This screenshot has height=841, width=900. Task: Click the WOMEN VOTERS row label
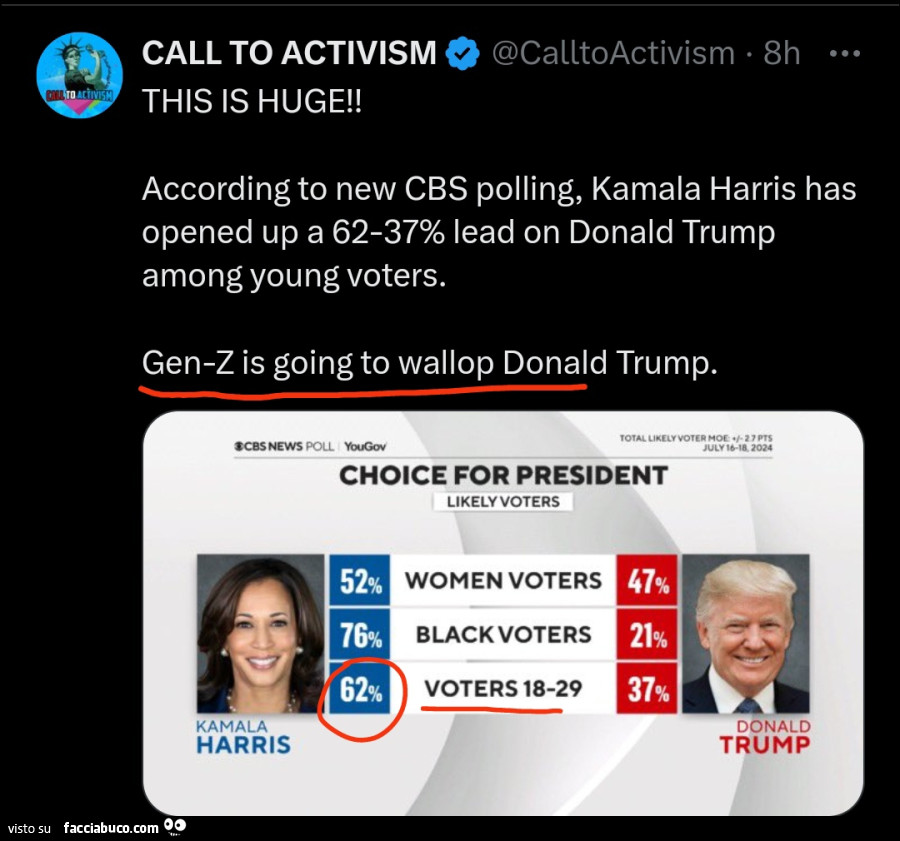pyautogui.click(x=503, y=580)
